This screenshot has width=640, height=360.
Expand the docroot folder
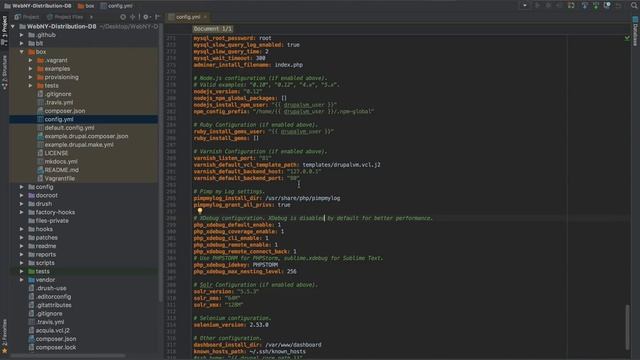(22, 196)
